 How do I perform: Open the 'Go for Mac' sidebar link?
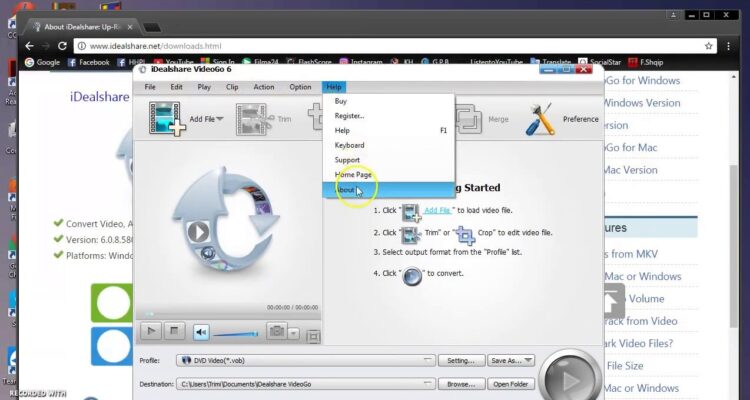[x=631, y=147]
